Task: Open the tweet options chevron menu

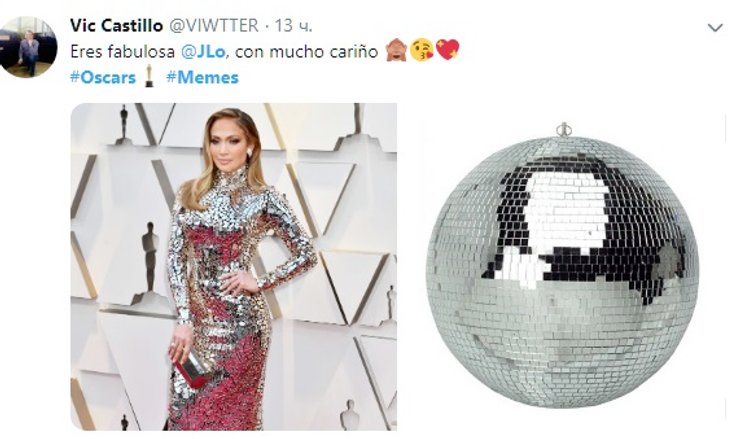Action: click(715, 27)
